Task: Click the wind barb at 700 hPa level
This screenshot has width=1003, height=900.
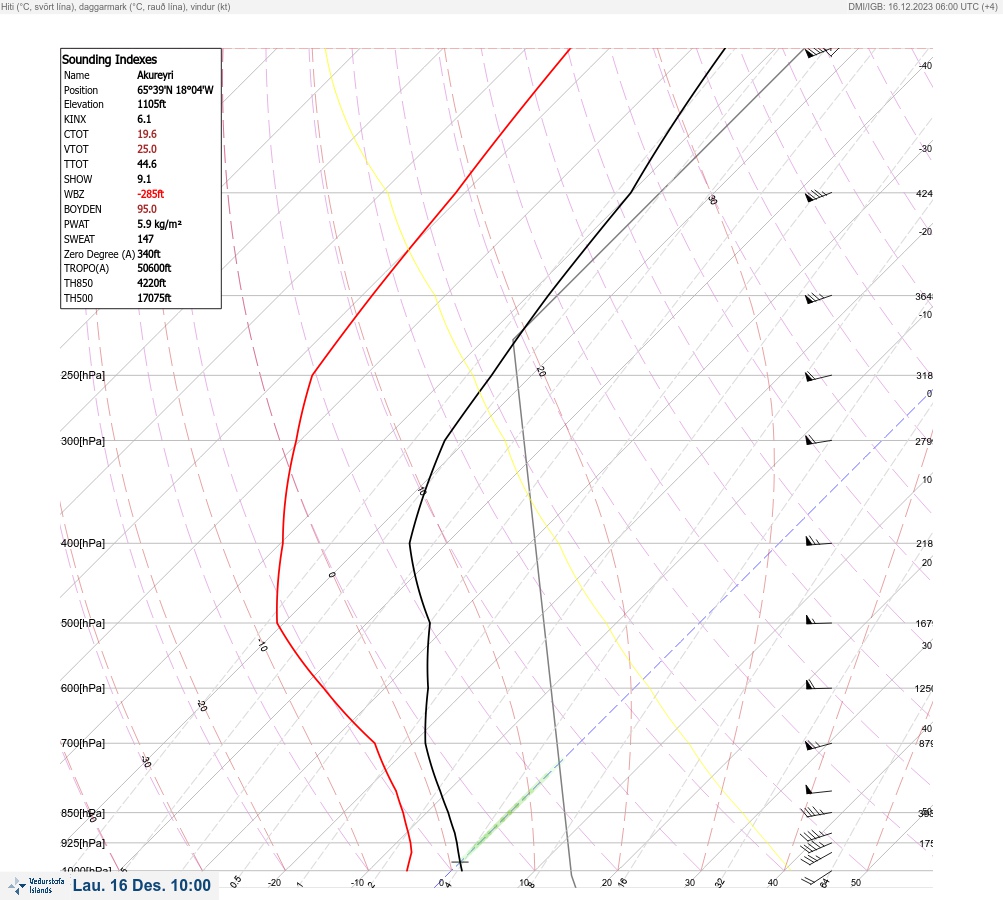Action: pyautogui.click(x=818, y=745)
